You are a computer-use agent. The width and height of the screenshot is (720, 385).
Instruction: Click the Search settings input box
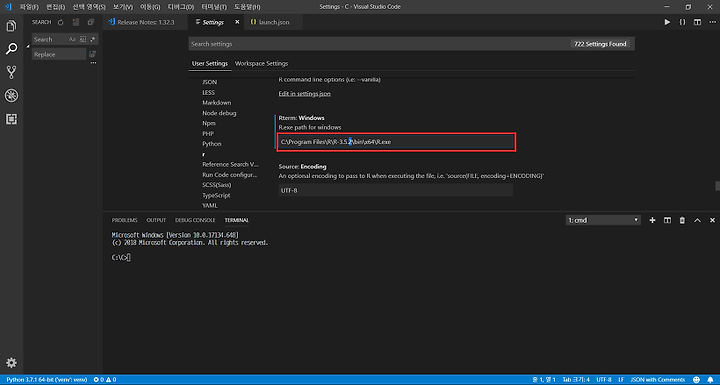[379, 44]
